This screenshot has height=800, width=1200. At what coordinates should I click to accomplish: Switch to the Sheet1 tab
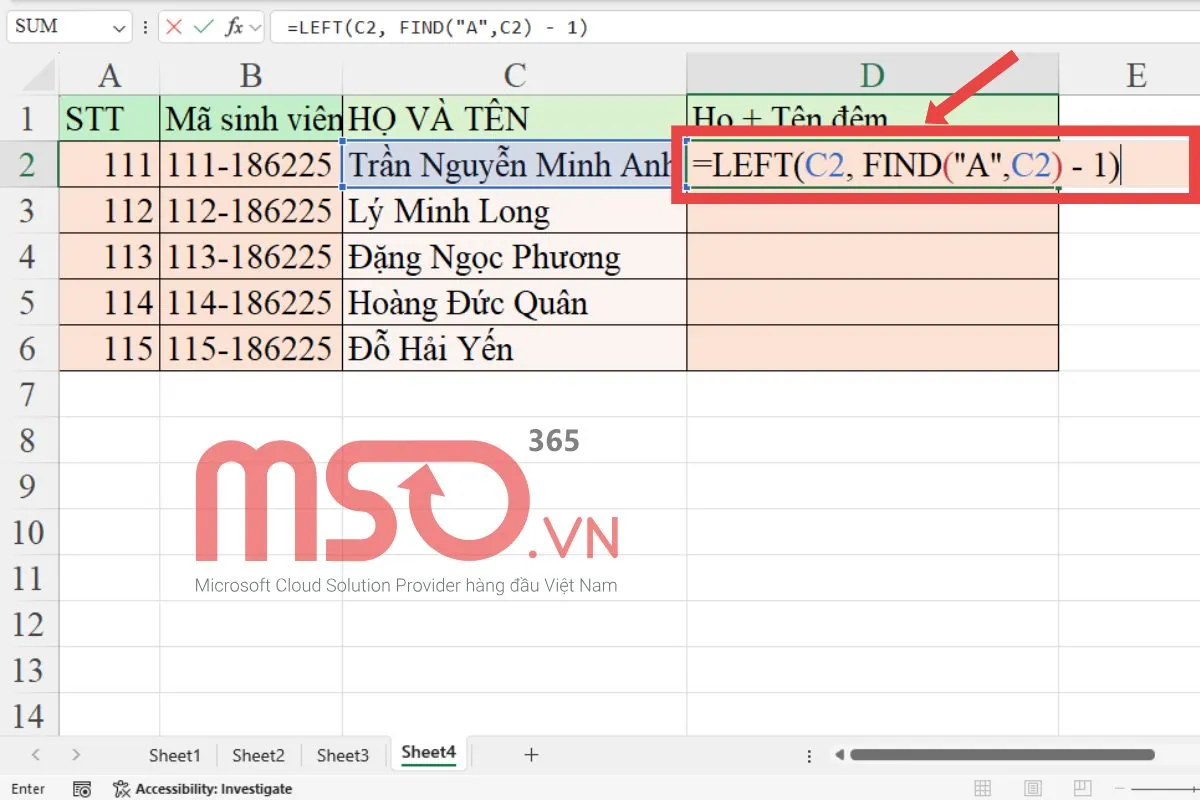coord(173,755)
